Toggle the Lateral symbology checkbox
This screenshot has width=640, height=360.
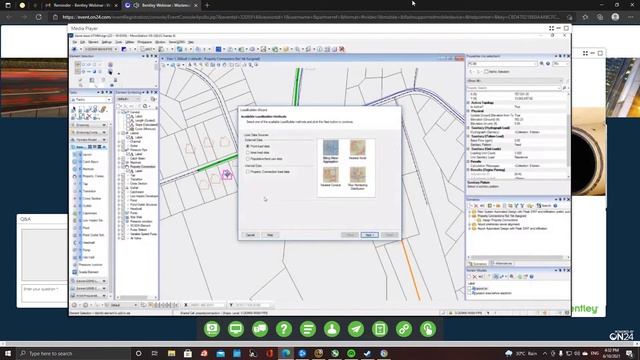pos(123,133)
